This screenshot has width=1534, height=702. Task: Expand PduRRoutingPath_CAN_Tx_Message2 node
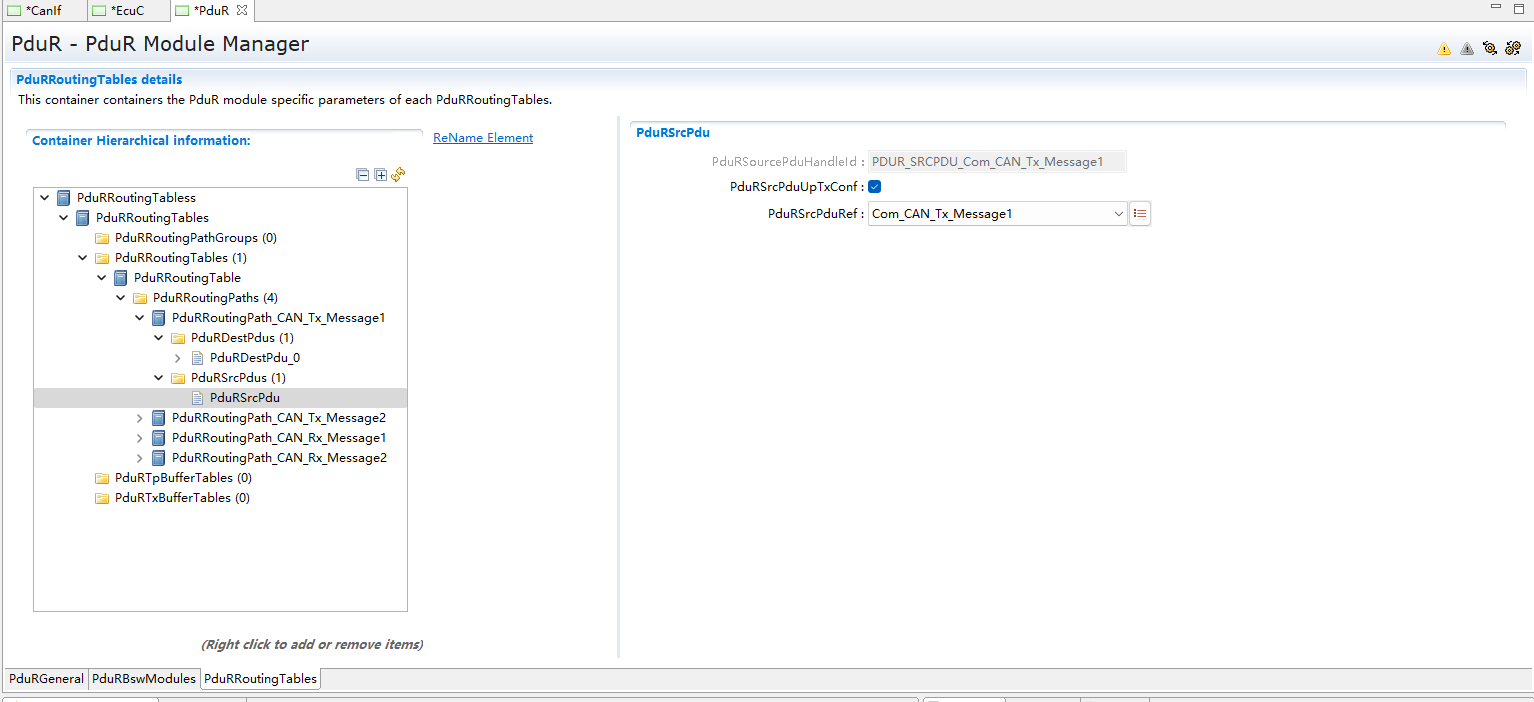[140, 418]
